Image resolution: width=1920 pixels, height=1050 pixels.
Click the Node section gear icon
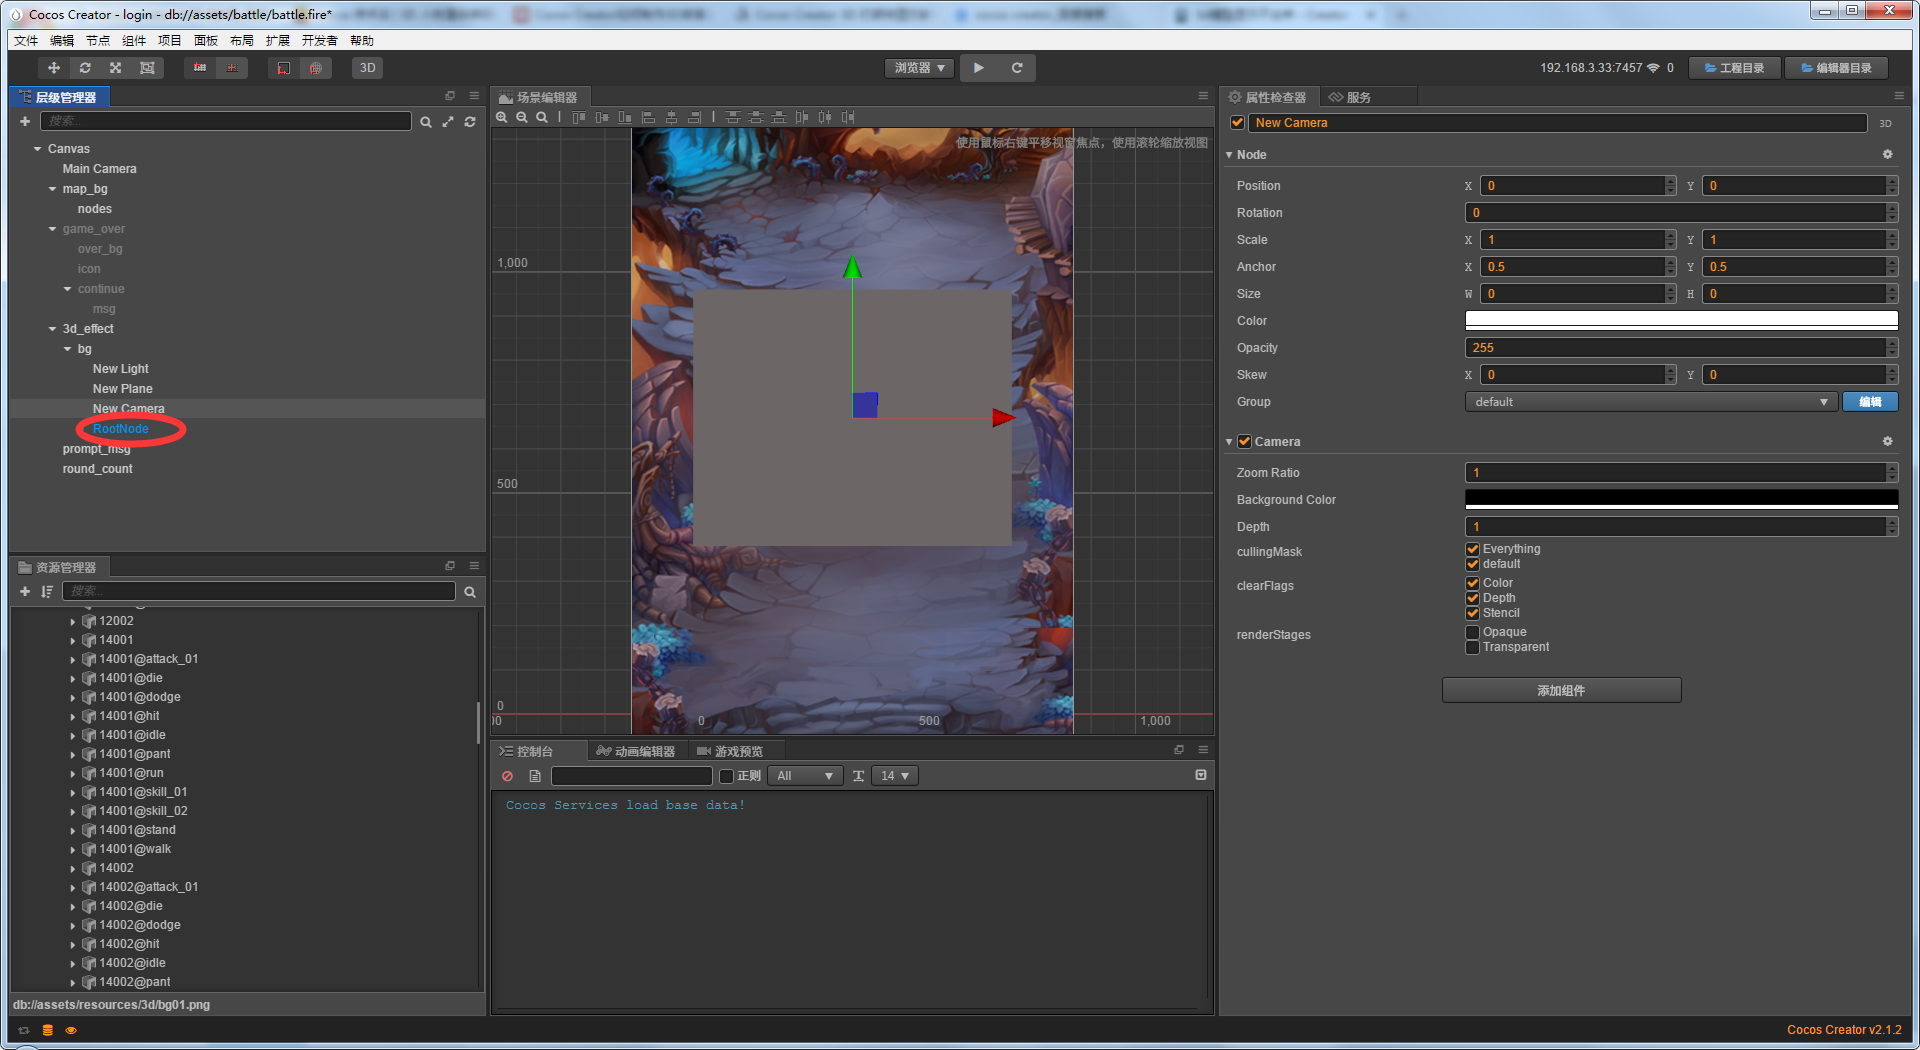[x=1887, y=155]
